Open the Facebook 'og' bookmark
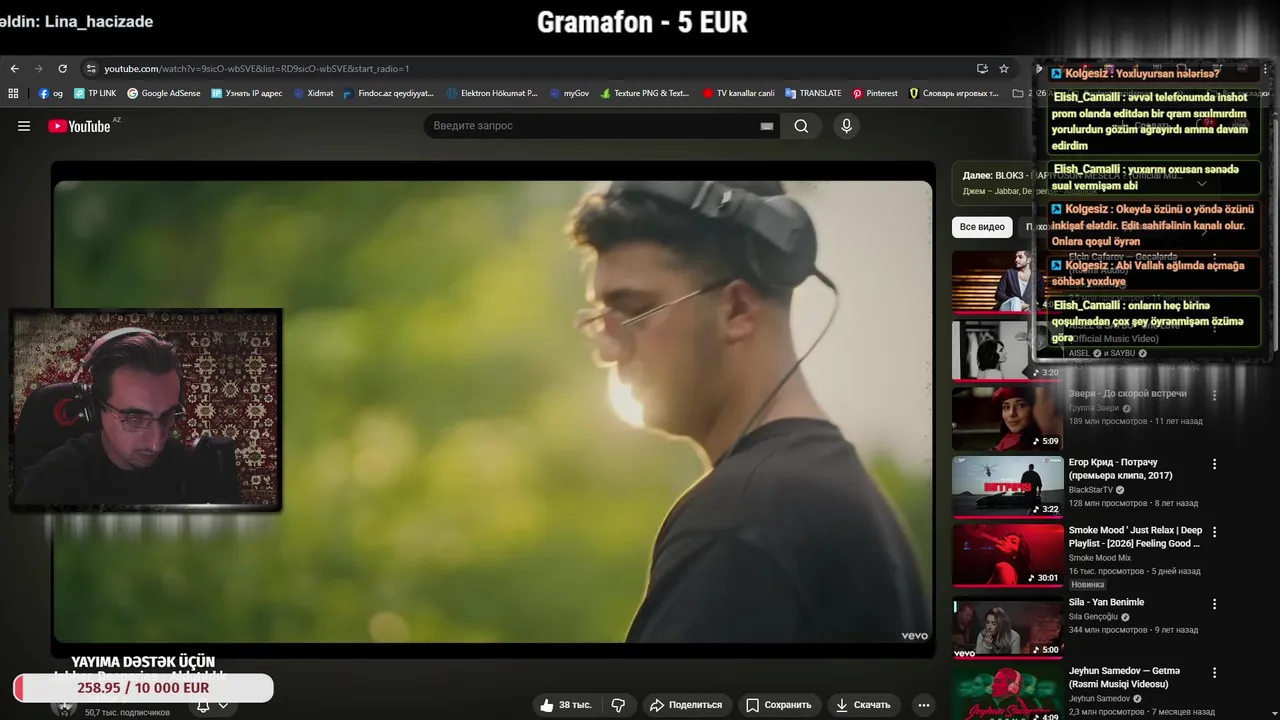 51,93
